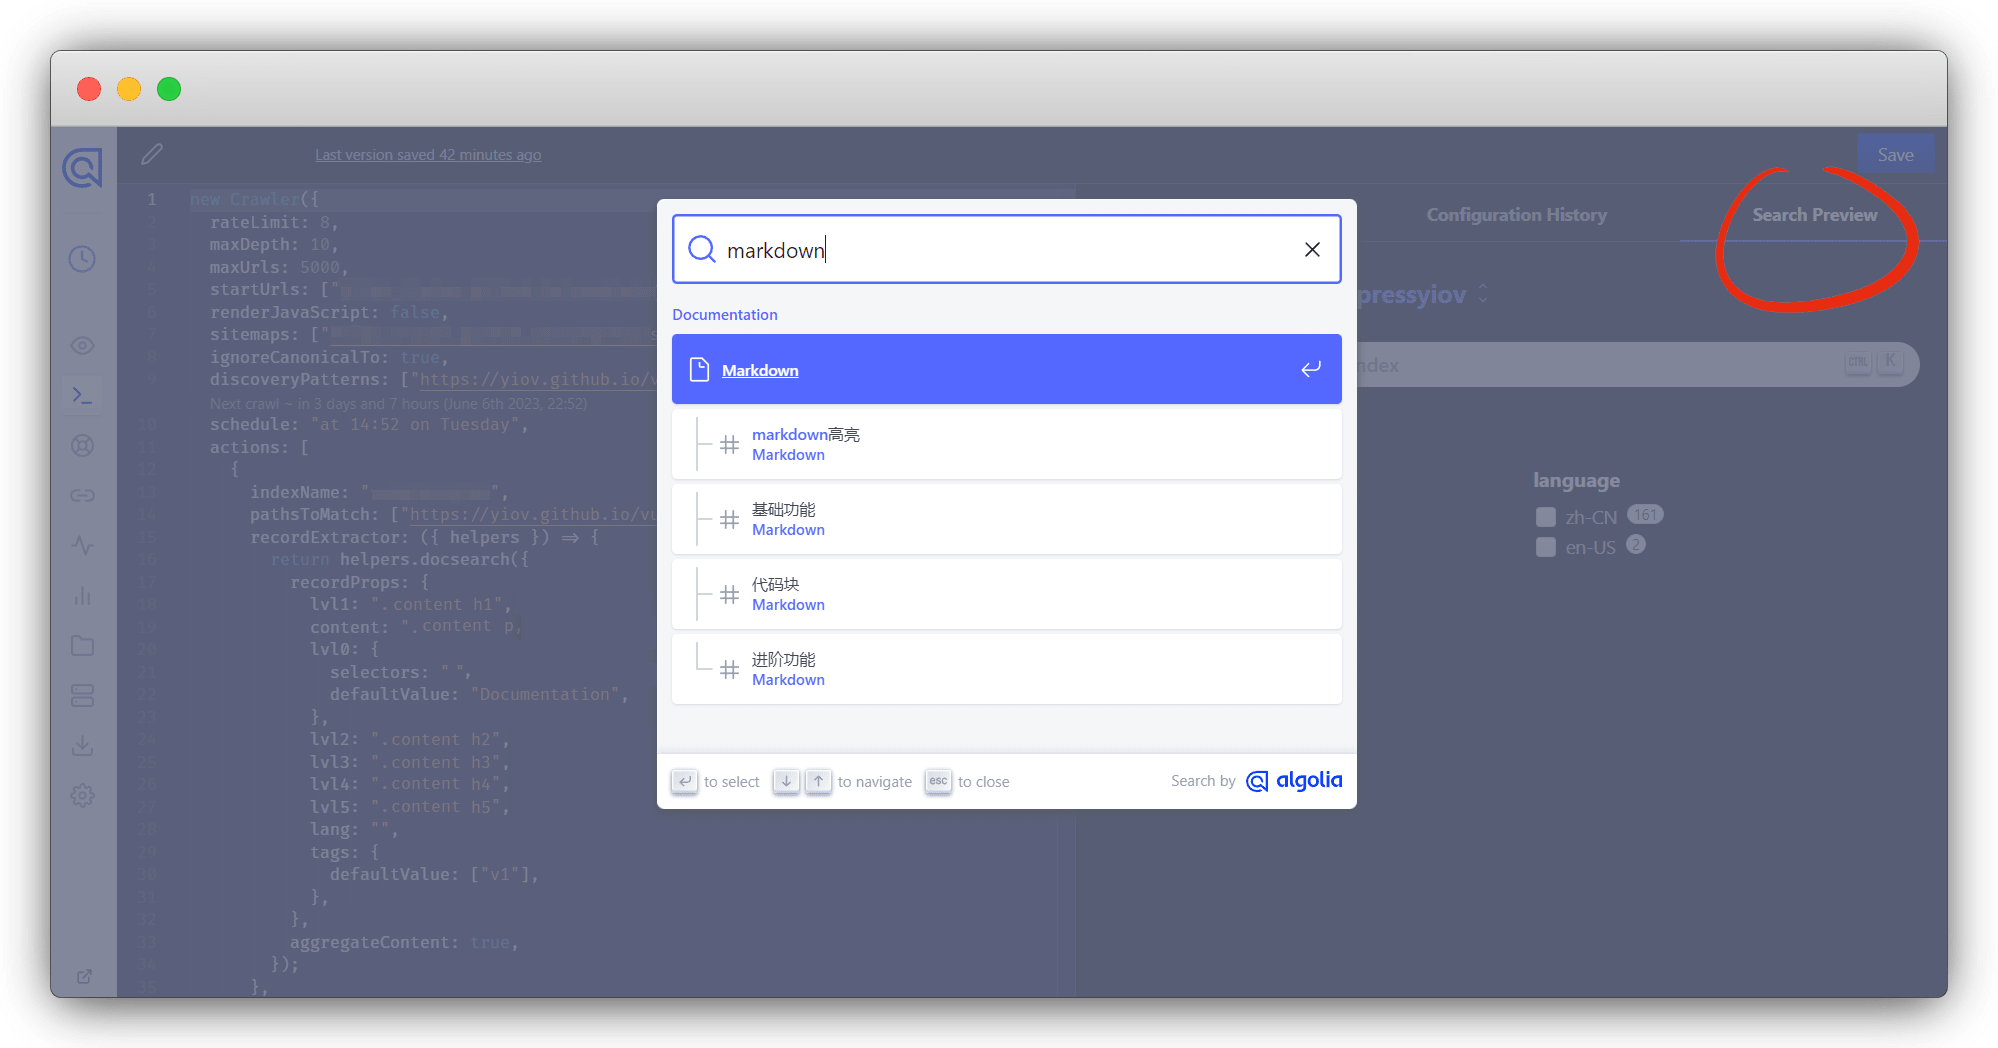
Task: Click the pencil edit icon near top
Action: click(152, 154)
